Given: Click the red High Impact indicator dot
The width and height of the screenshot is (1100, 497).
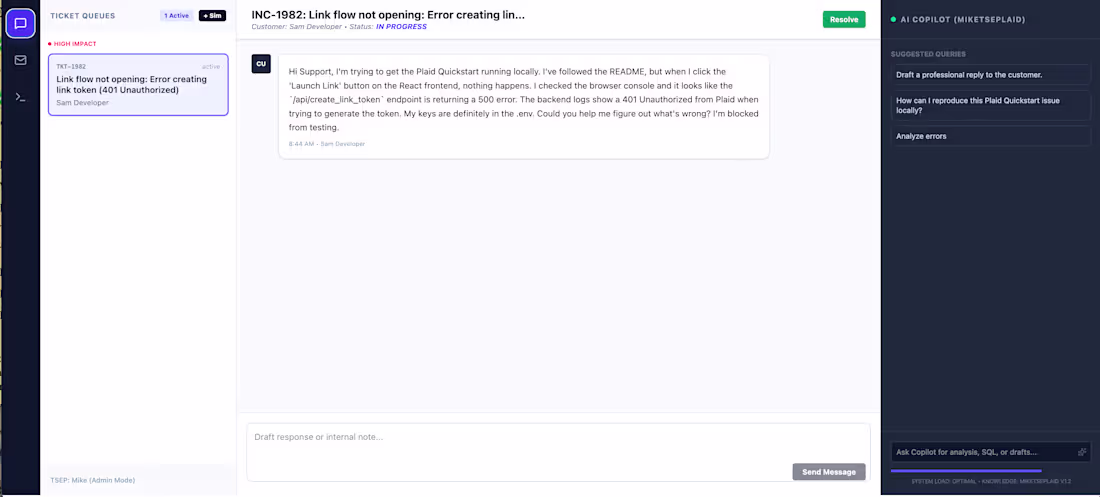Looking at the screenshot, I should click(50, 44).
